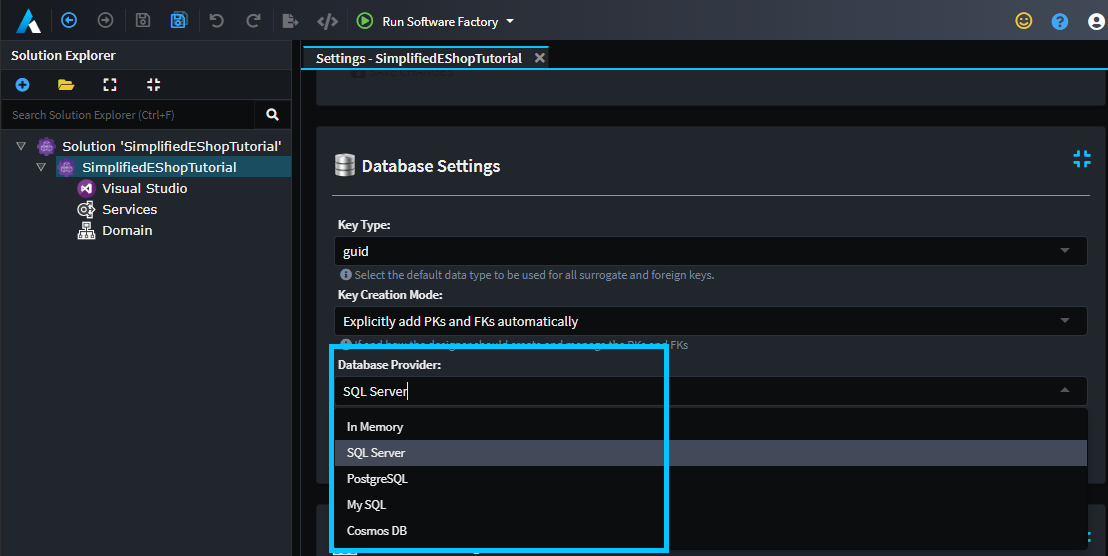Click the smiley feedback icon
1108x556 pixels.
click(x=1023, y=21)
